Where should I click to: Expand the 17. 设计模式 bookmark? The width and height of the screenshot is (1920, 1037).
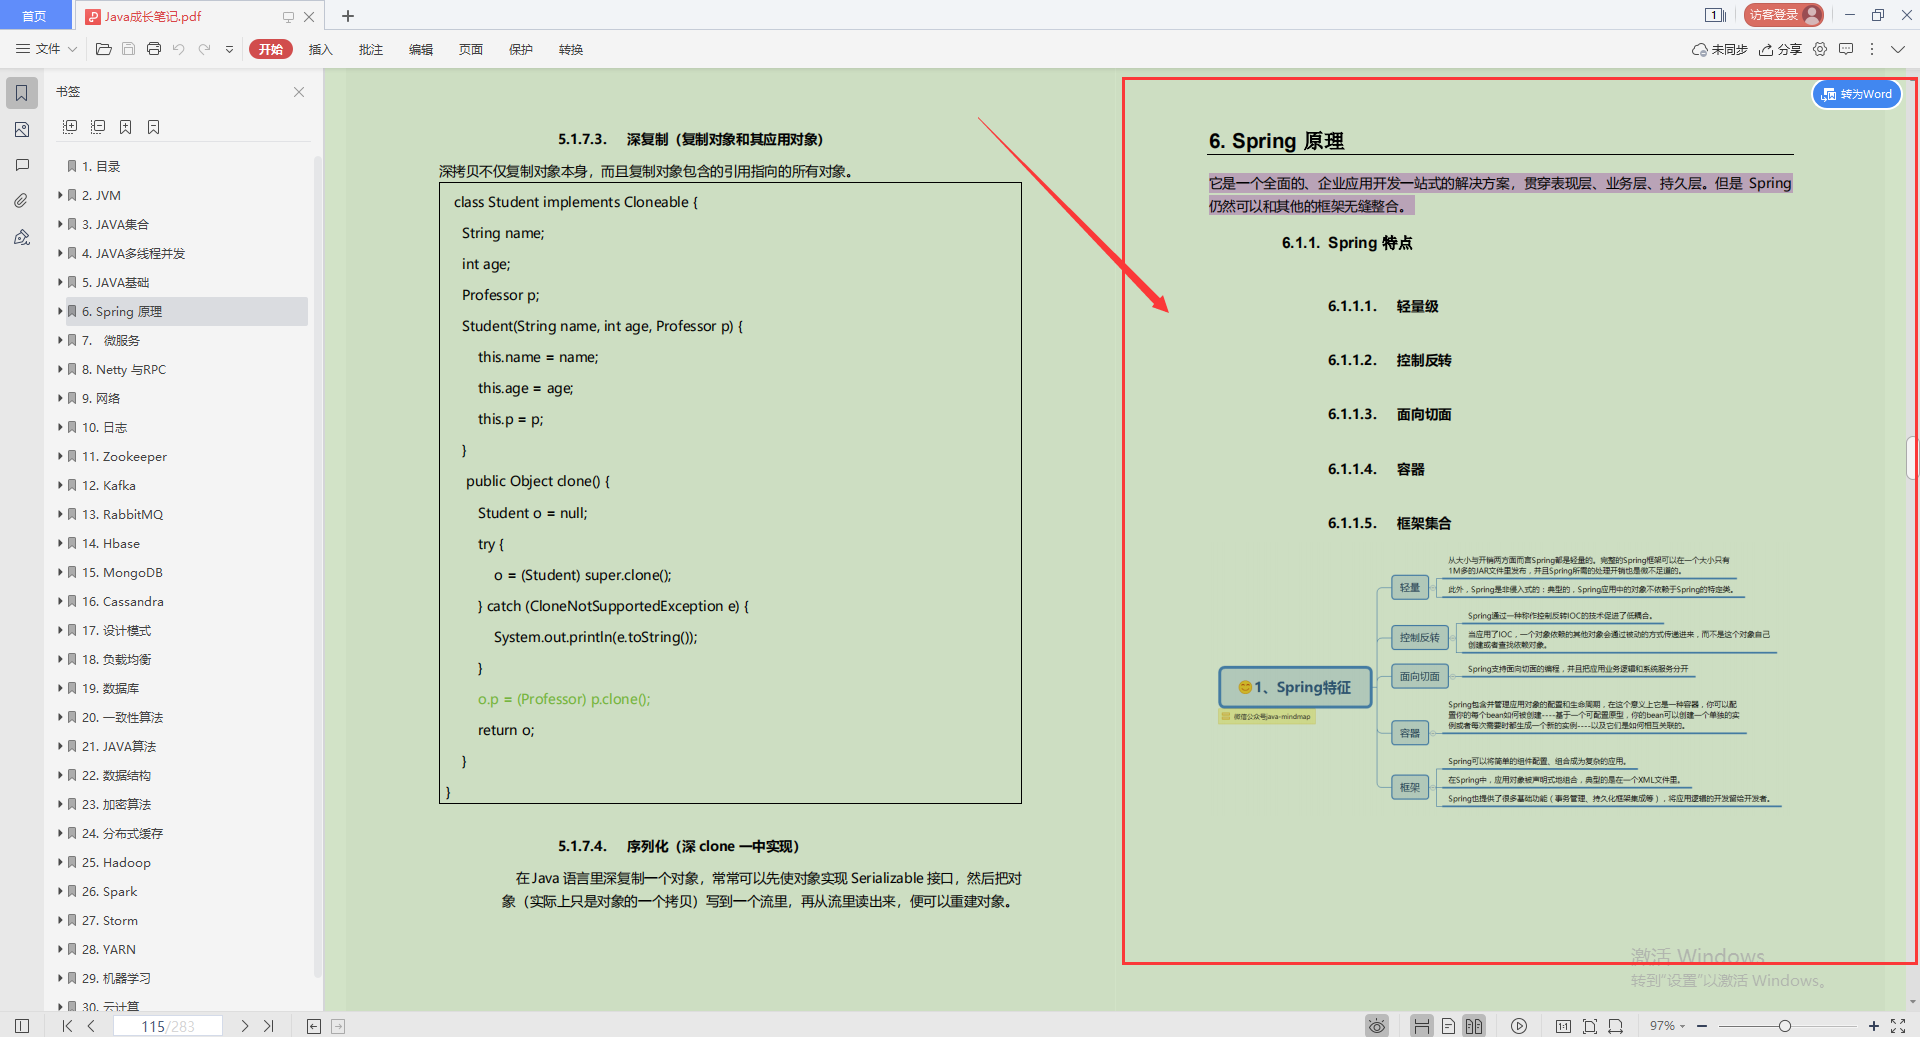tap(60, 630)
